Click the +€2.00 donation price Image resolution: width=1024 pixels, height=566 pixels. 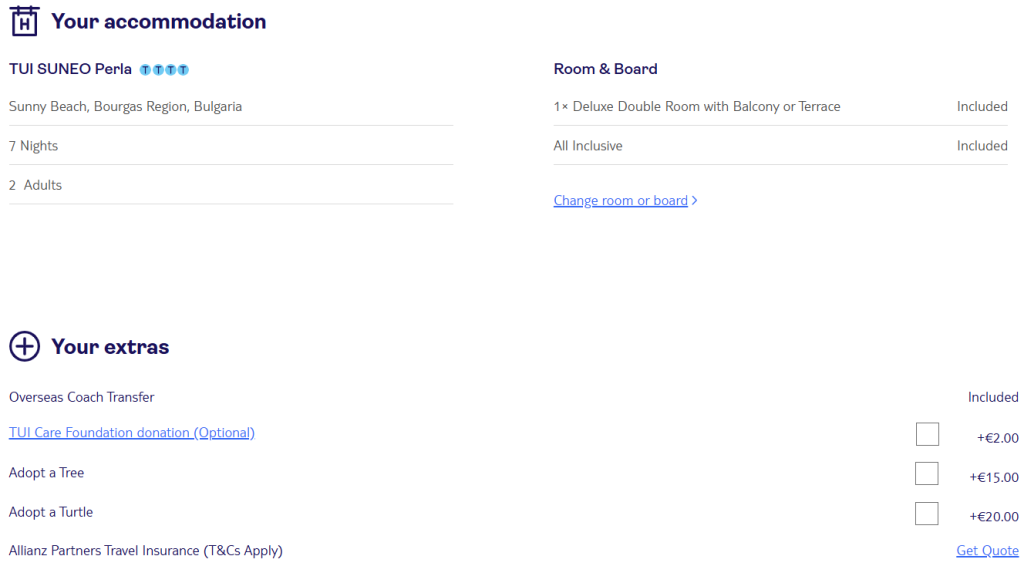coord(998,438)
